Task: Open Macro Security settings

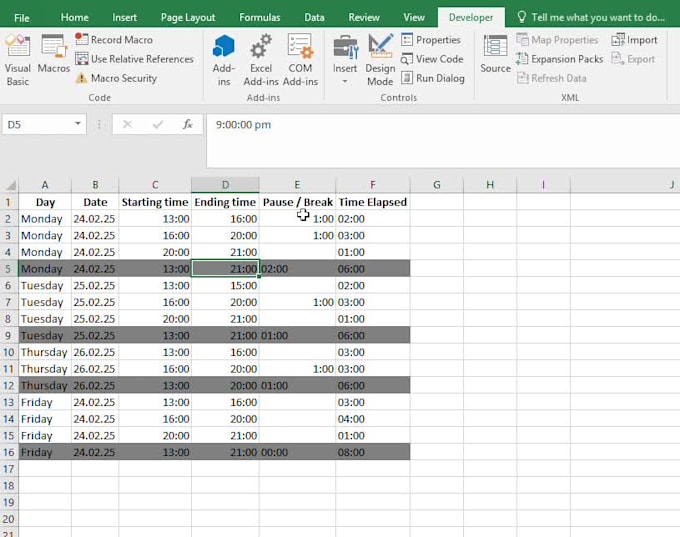Action: (x=116, y=78)
